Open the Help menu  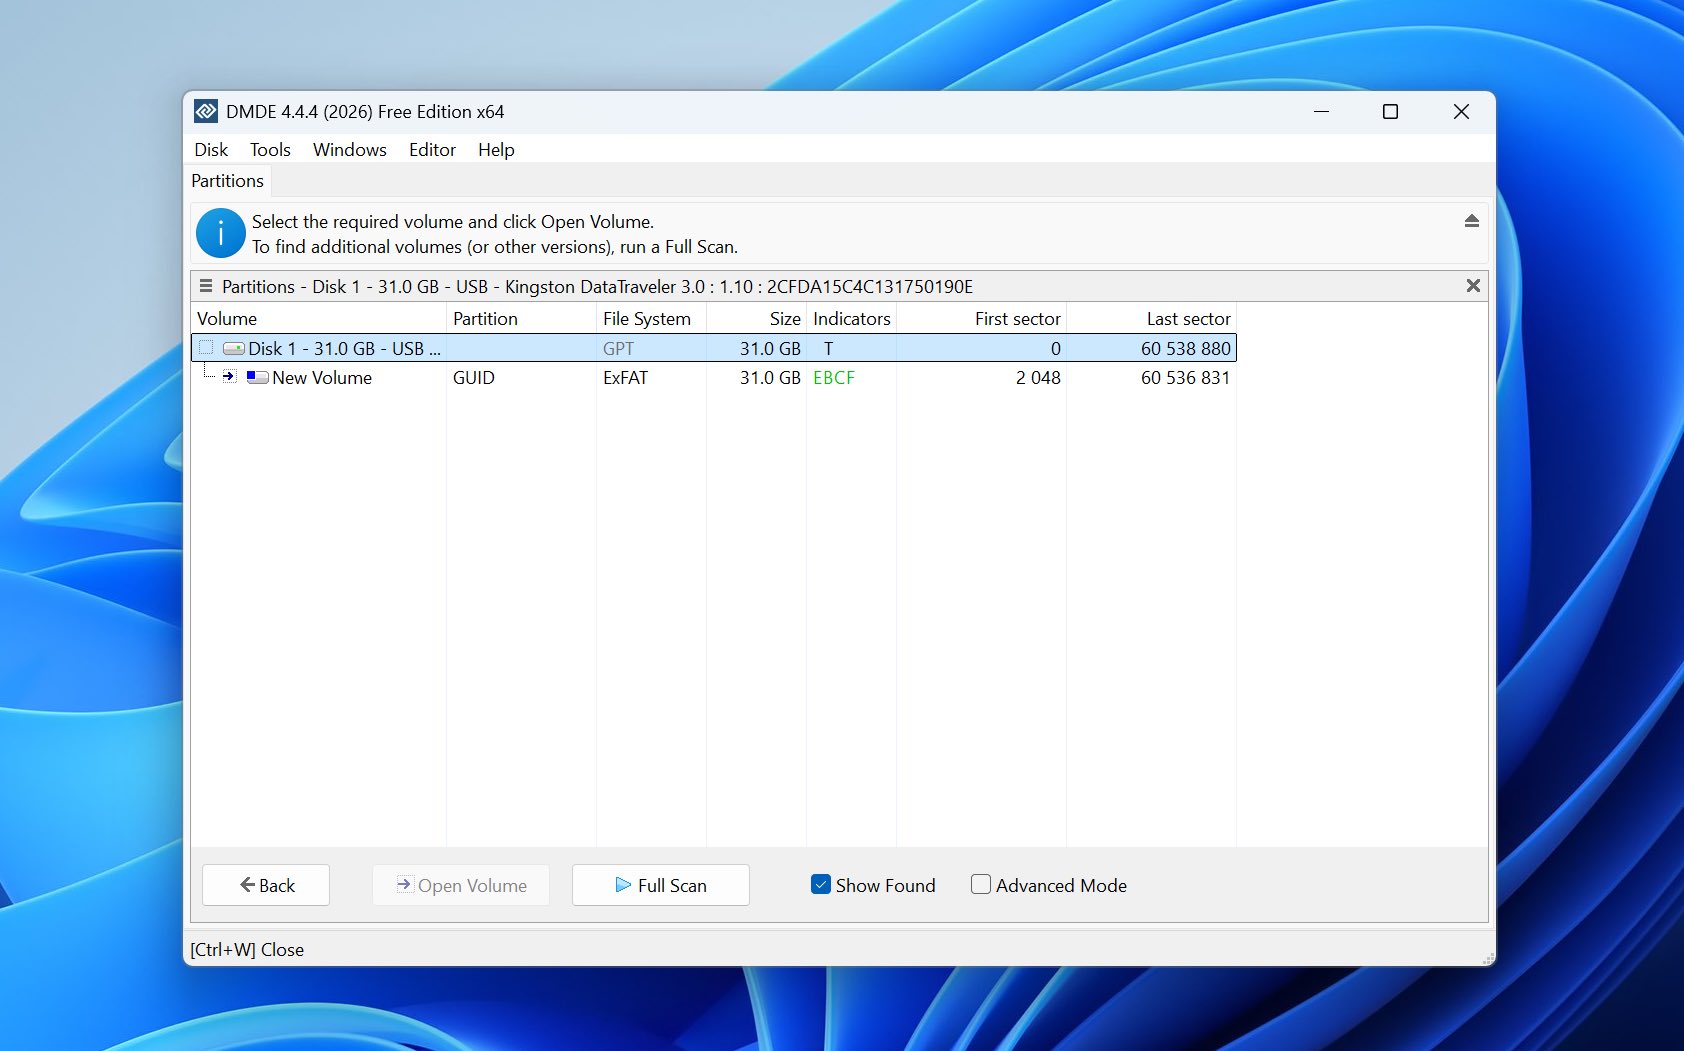(x=496, y=149)
